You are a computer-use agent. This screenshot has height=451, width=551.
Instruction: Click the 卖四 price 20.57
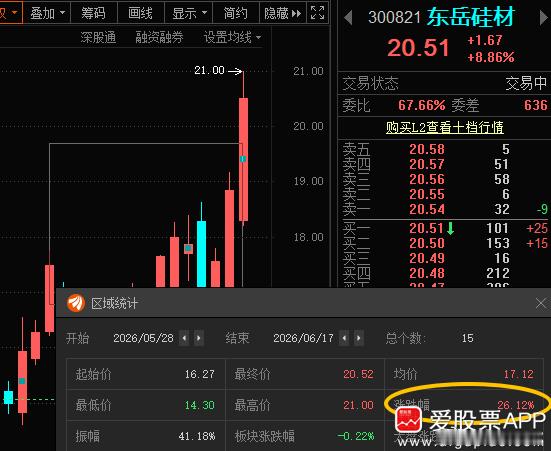[x=427, y=165]
